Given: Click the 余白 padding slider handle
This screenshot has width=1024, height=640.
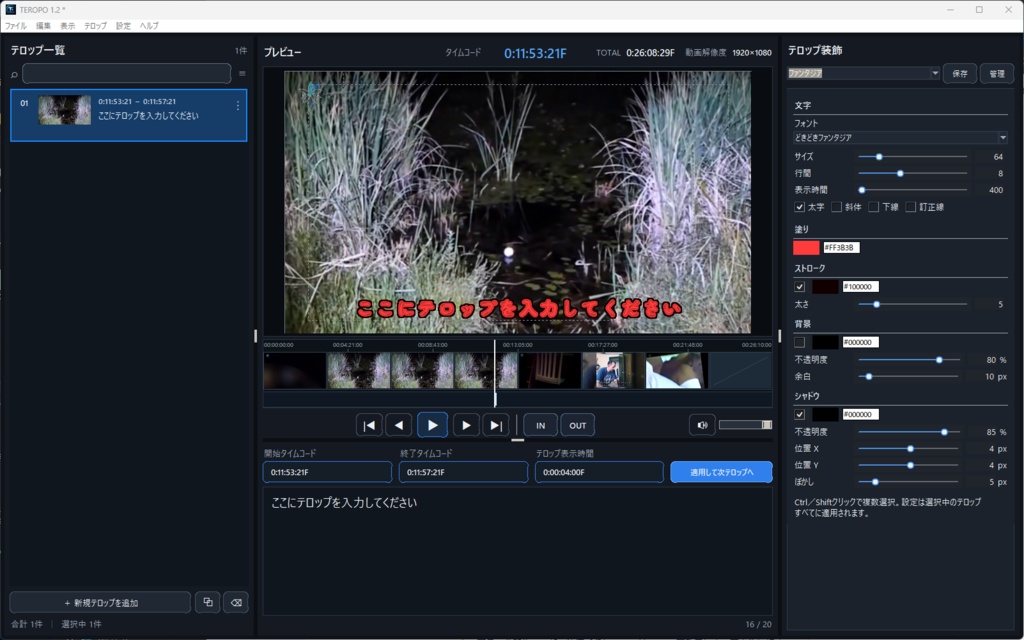Looking at the screenshot, I should 869,377.
